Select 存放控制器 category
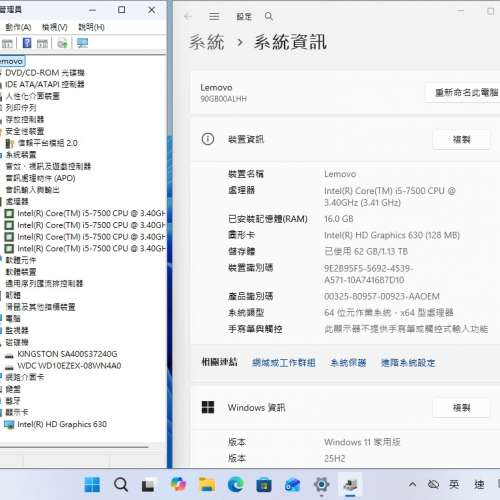 pyautogui.click(x=25, y=119)
